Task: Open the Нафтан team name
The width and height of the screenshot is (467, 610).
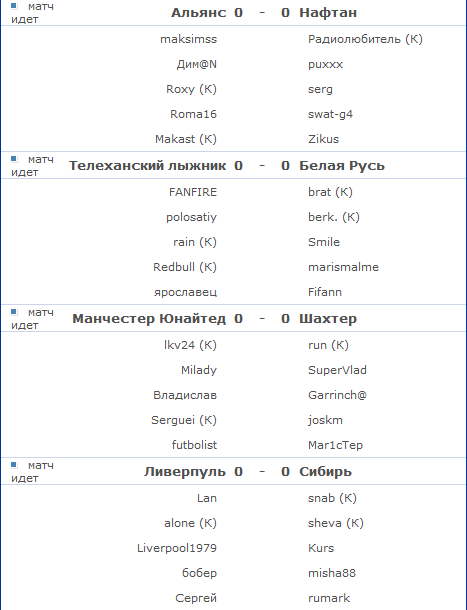Action: pos(328,13)
